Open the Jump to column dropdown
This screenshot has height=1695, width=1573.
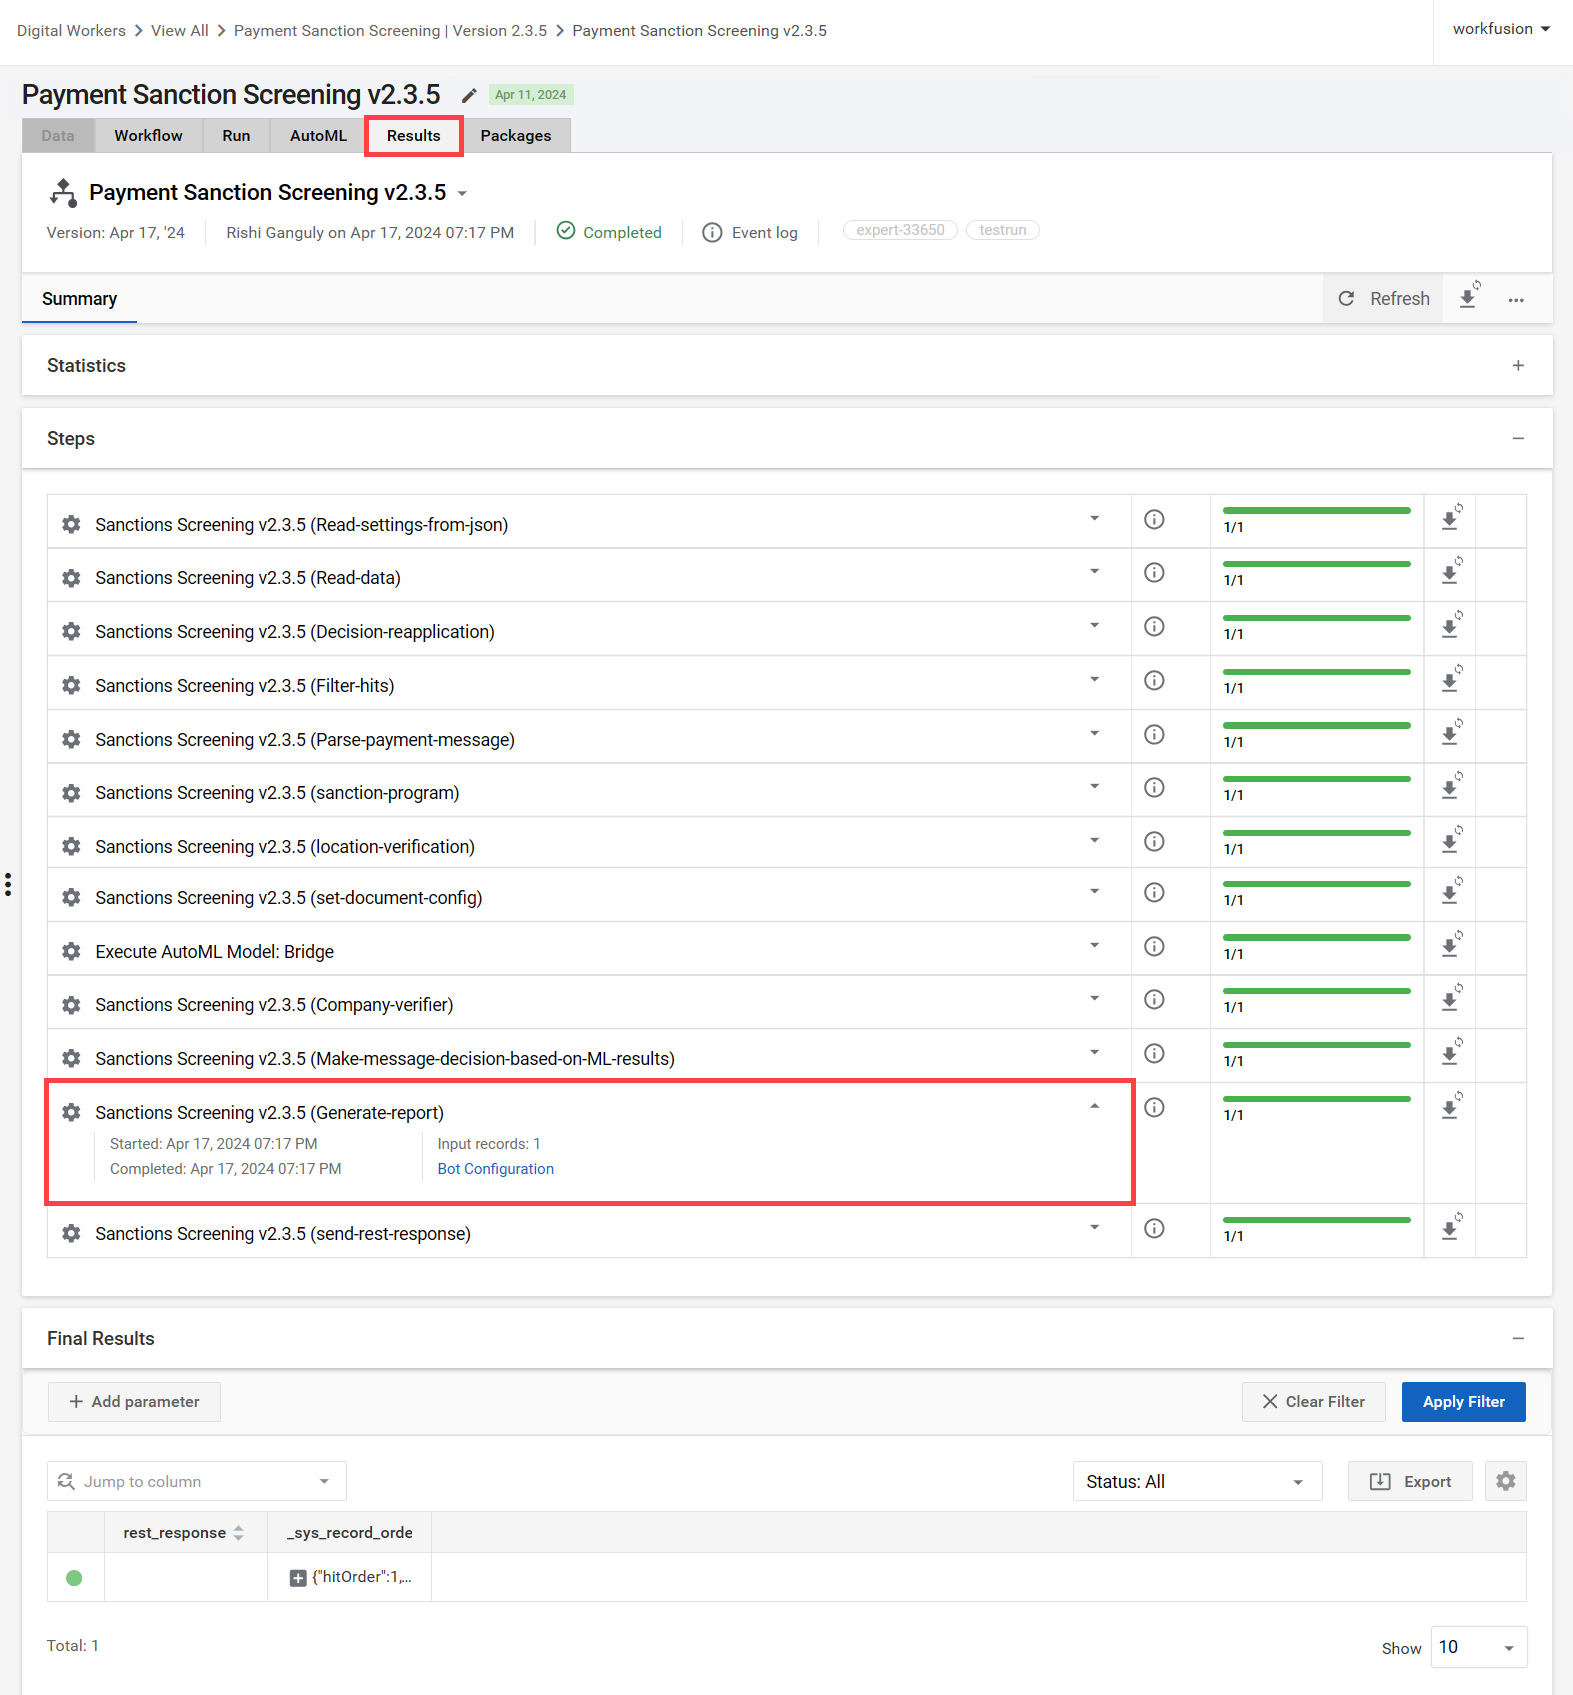tap(197, 1481)
